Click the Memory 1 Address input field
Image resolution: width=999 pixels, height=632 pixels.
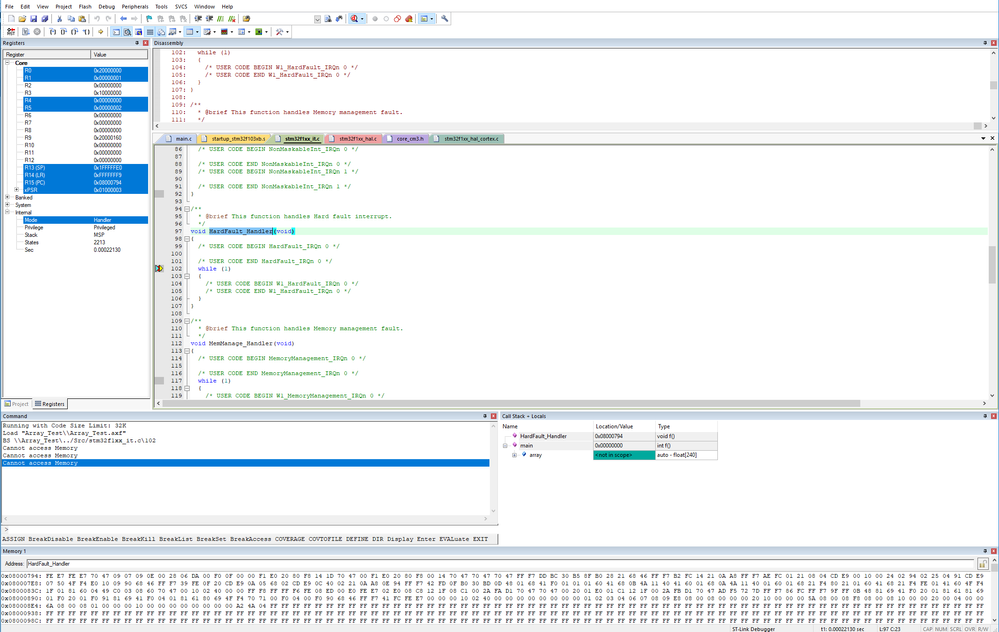[500, 564]
